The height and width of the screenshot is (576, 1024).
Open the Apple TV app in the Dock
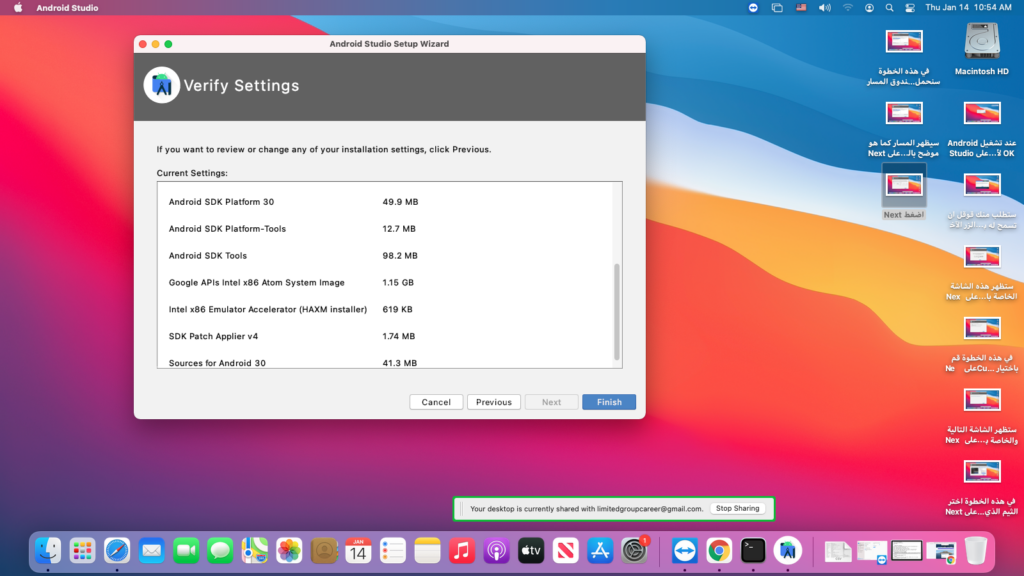click(x=531, y=551)
